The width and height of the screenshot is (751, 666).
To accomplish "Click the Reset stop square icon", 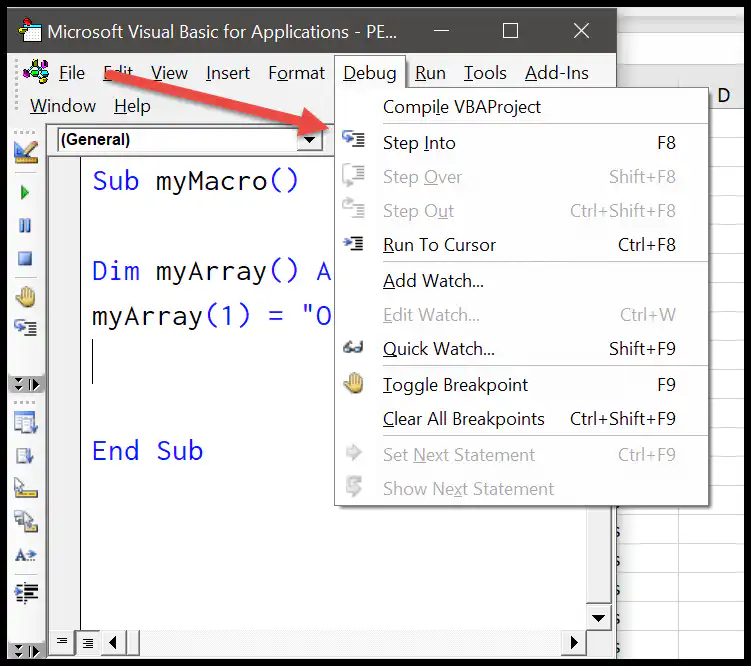I will [25, 259].
